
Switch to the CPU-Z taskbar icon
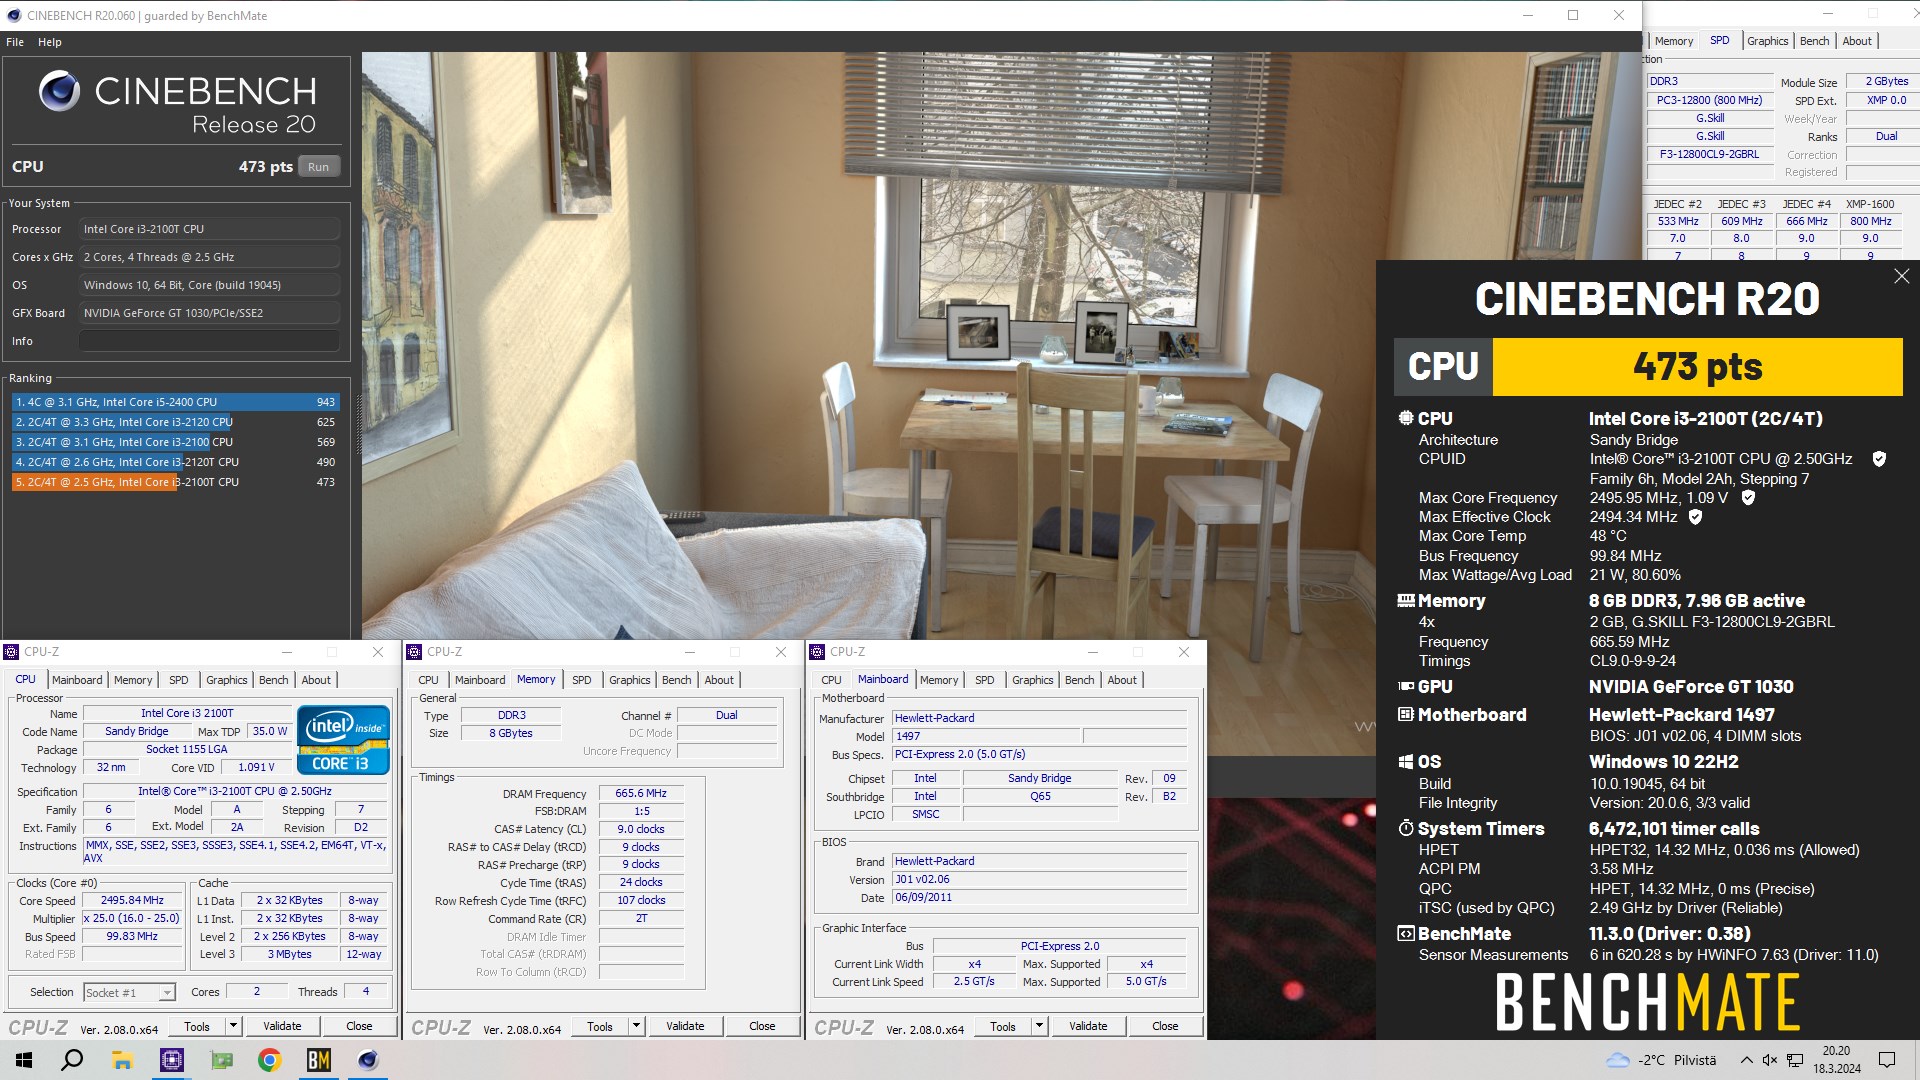click(172, 1060)
